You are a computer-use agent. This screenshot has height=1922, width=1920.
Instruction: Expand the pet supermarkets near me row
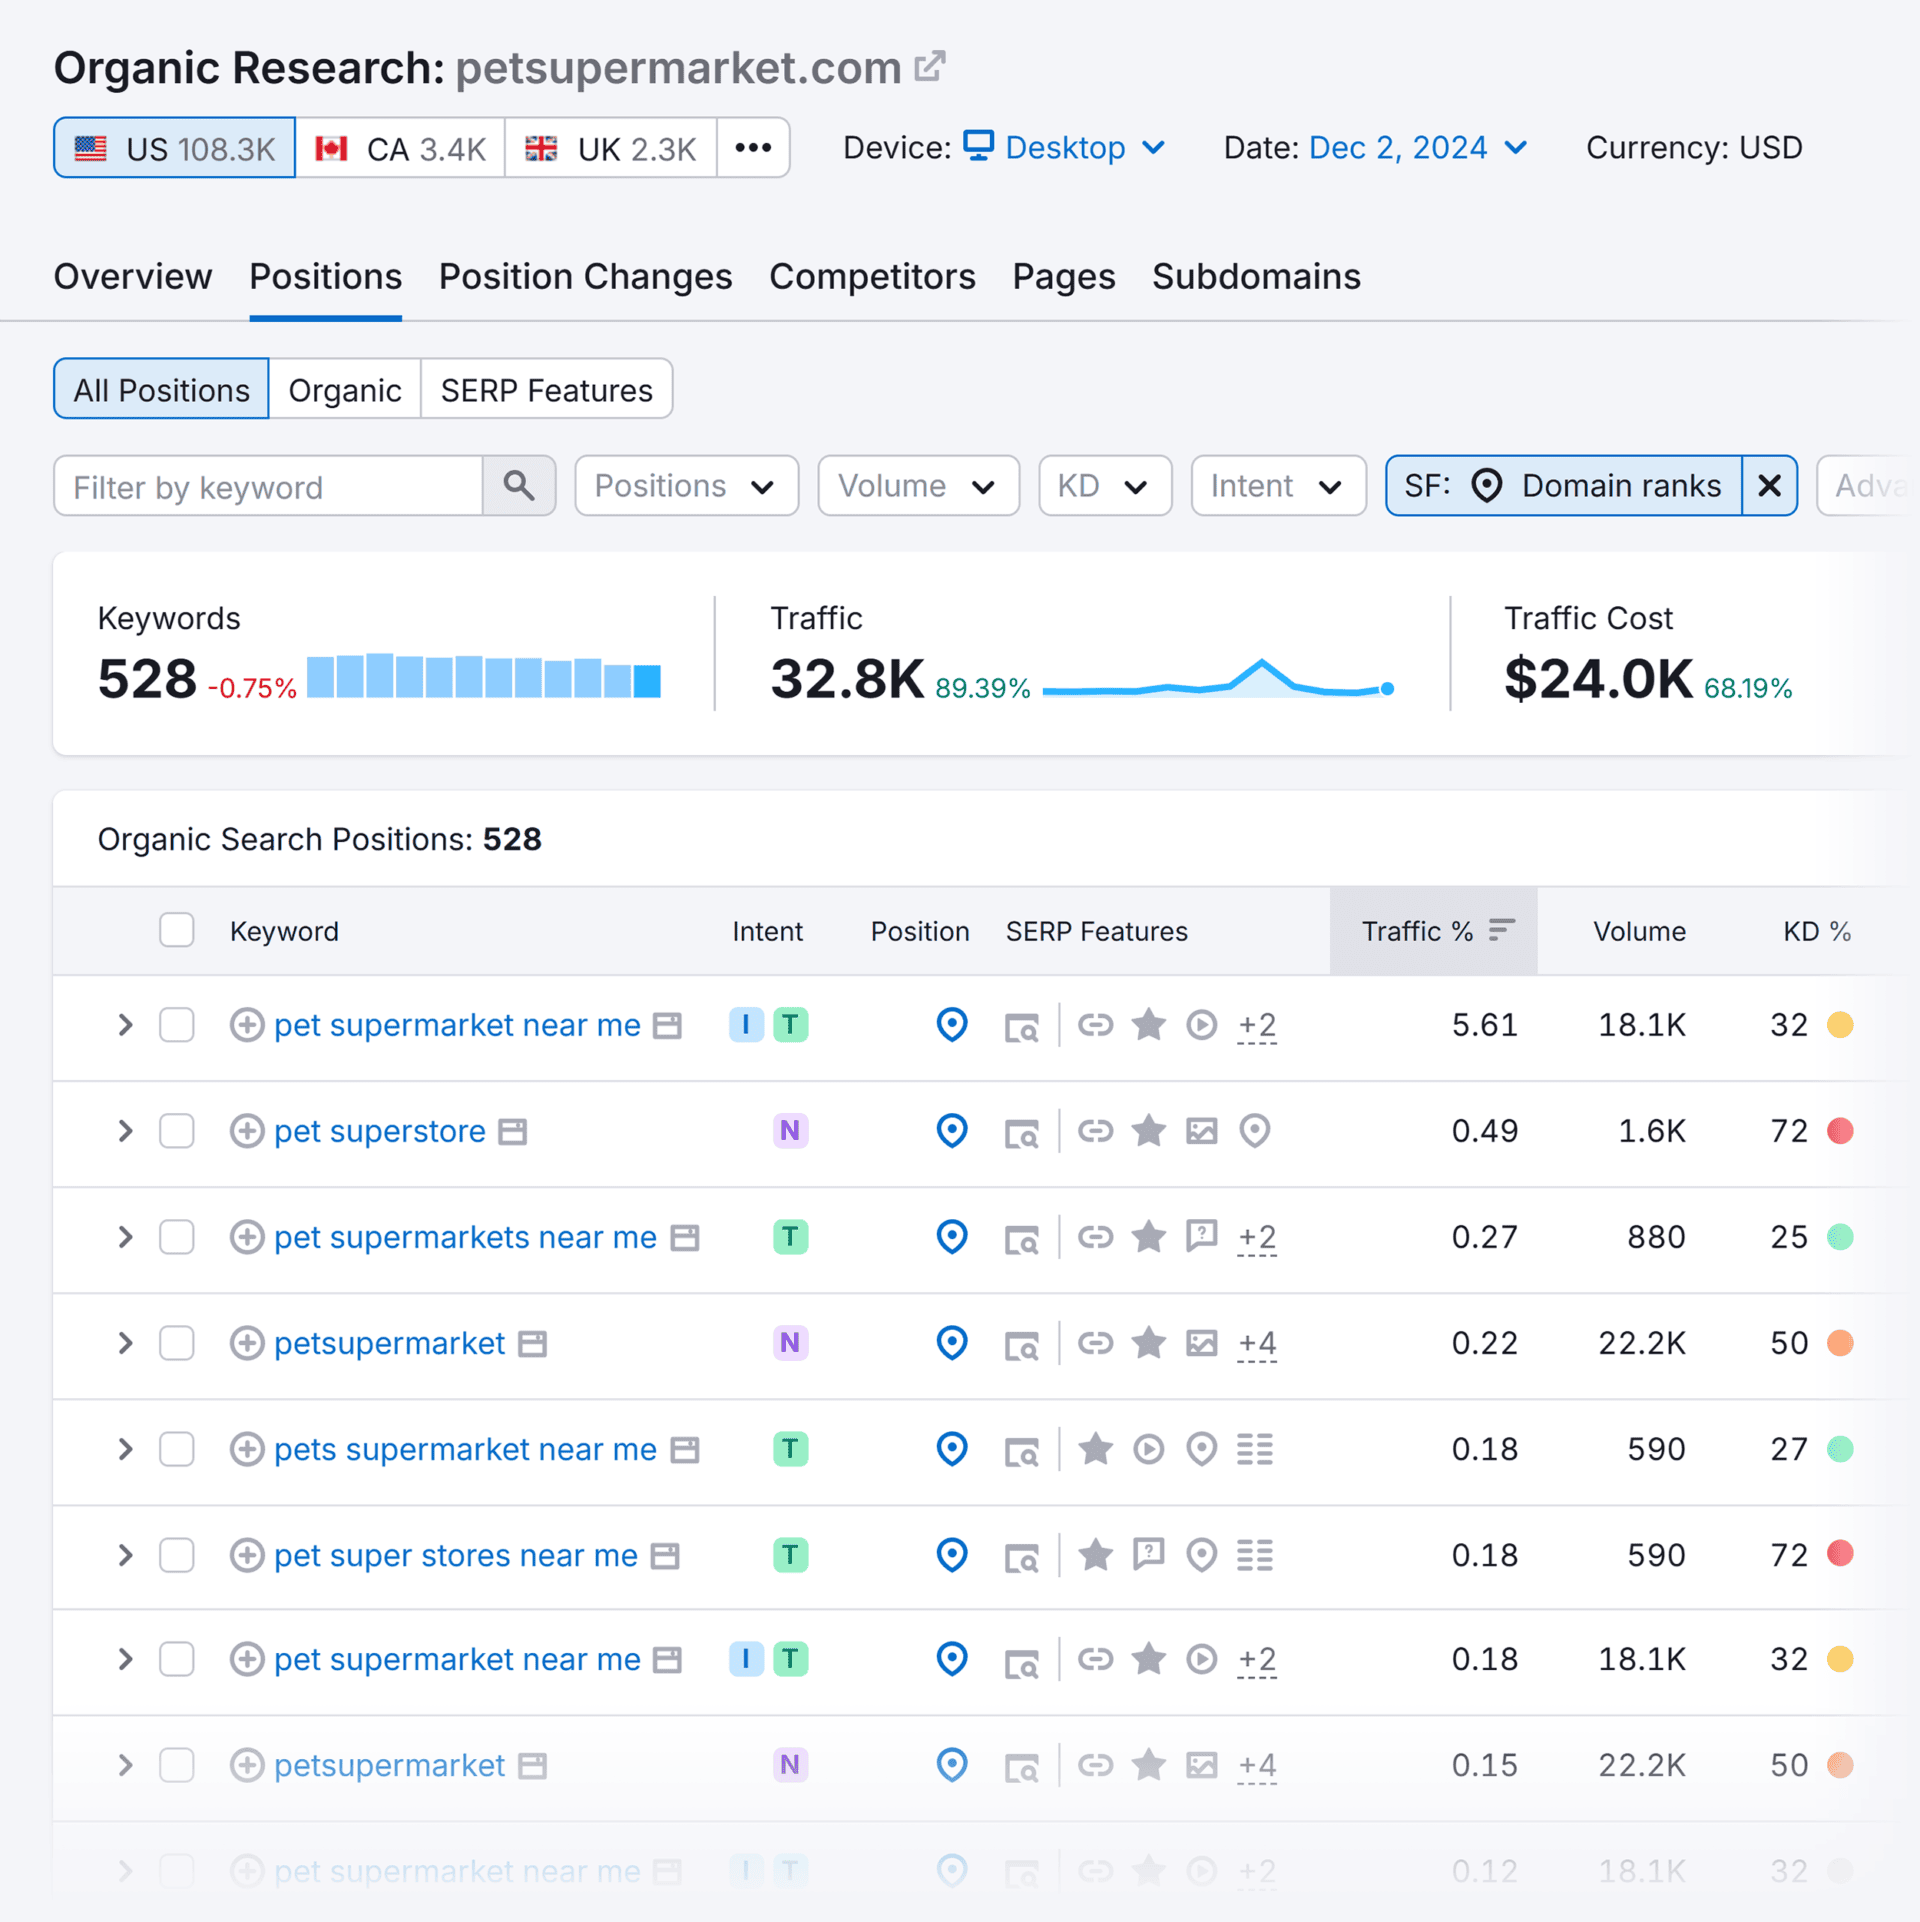click(x=125, y=1237)
